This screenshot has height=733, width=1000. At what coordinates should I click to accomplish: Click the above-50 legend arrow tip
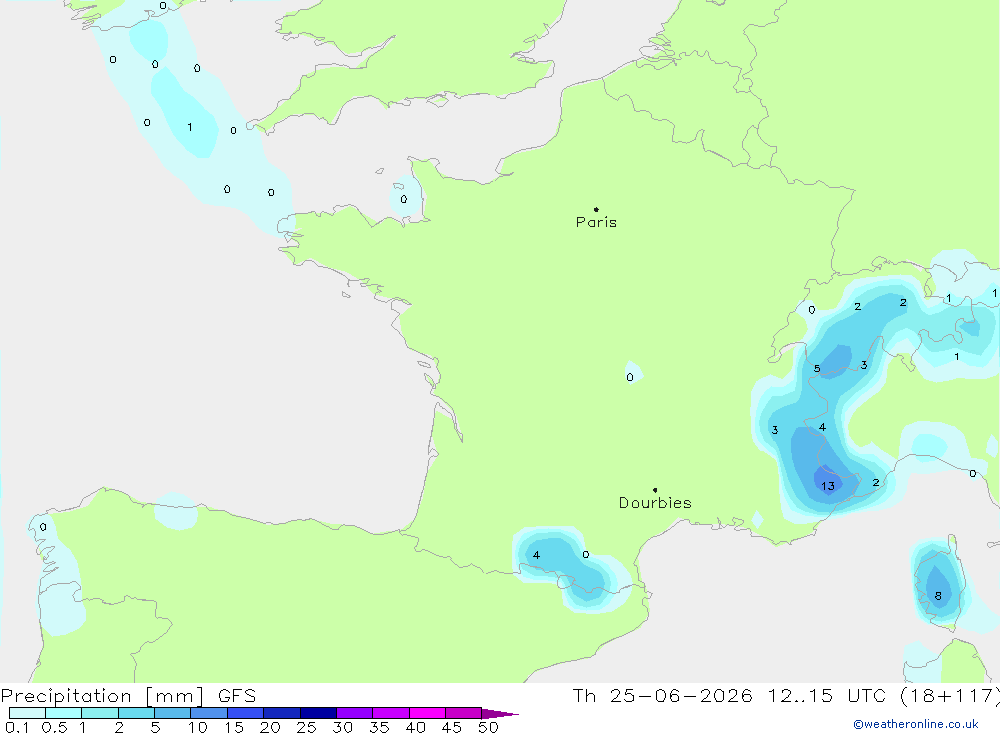[x=501, y=714]
